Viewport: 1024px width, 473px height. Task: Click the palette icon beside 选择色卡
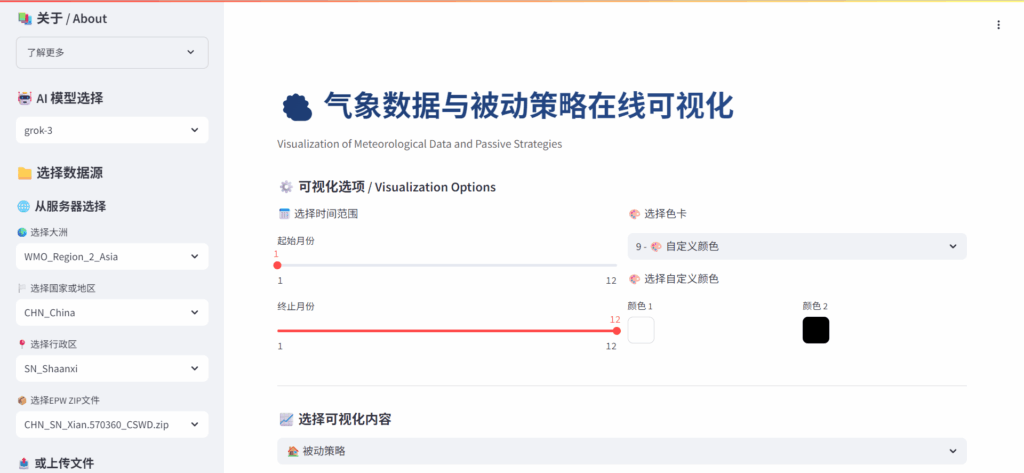(633, 214)
